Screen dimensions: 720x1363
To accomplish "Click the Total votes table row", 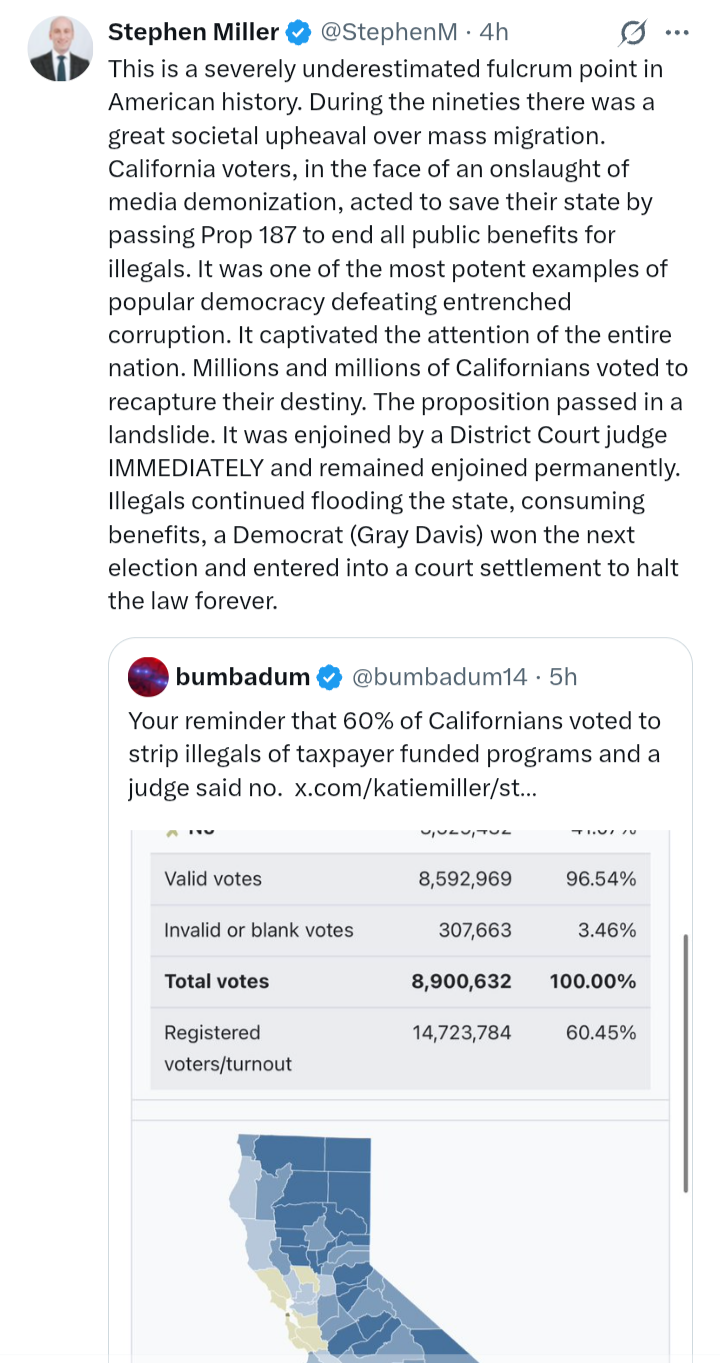I will 400,981.
